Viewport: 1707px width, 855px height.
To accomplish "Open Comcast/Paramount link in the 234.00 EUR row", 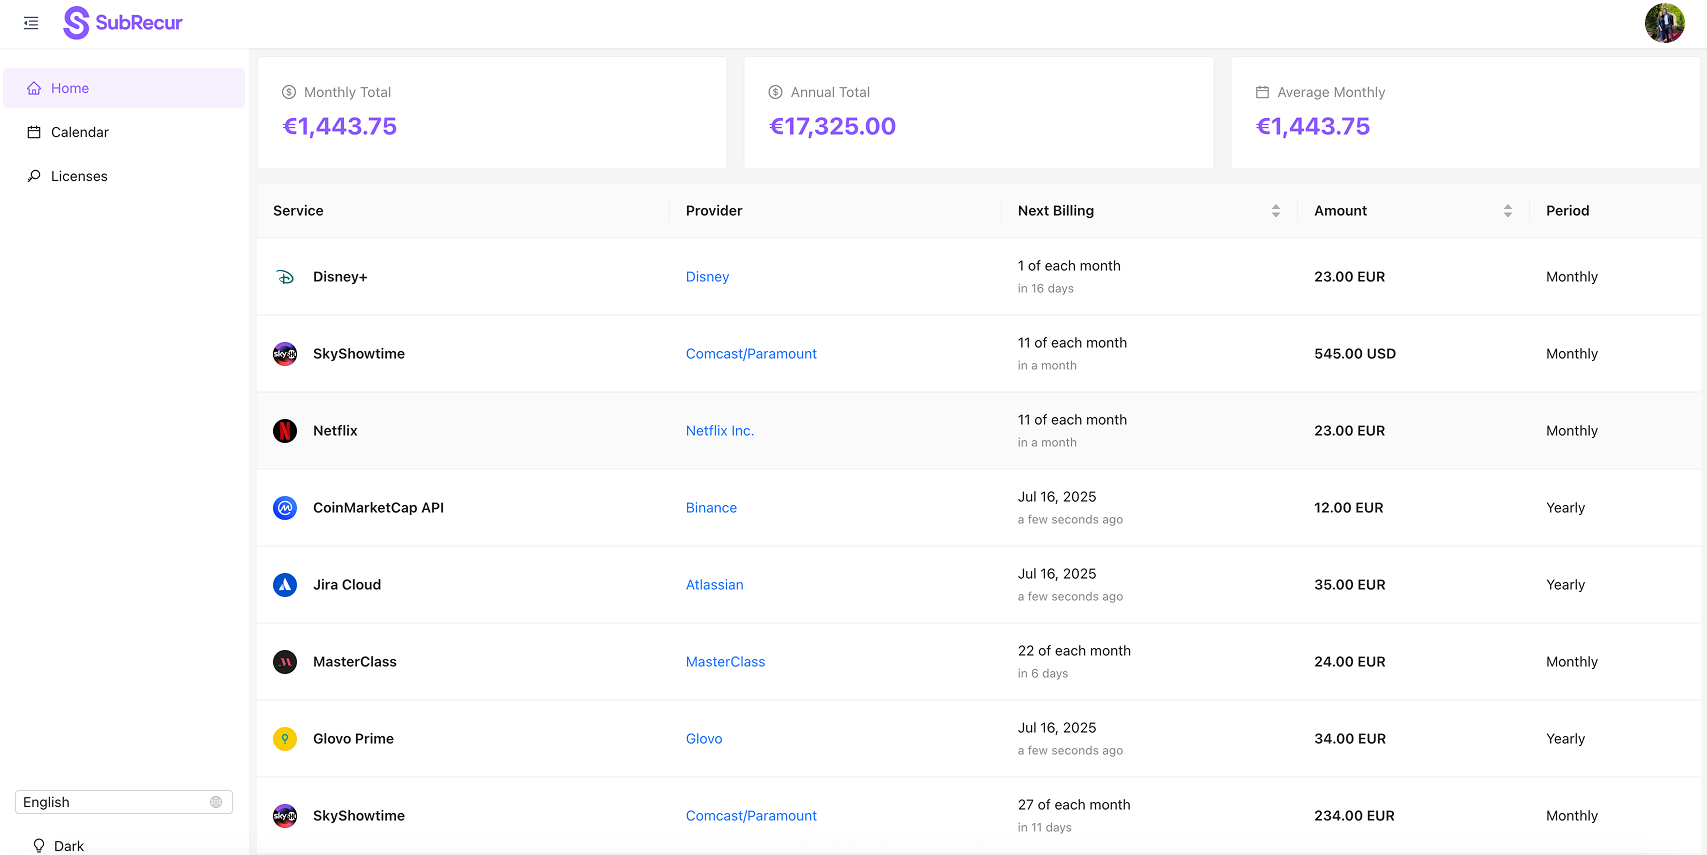I will [x=751, y=816].
